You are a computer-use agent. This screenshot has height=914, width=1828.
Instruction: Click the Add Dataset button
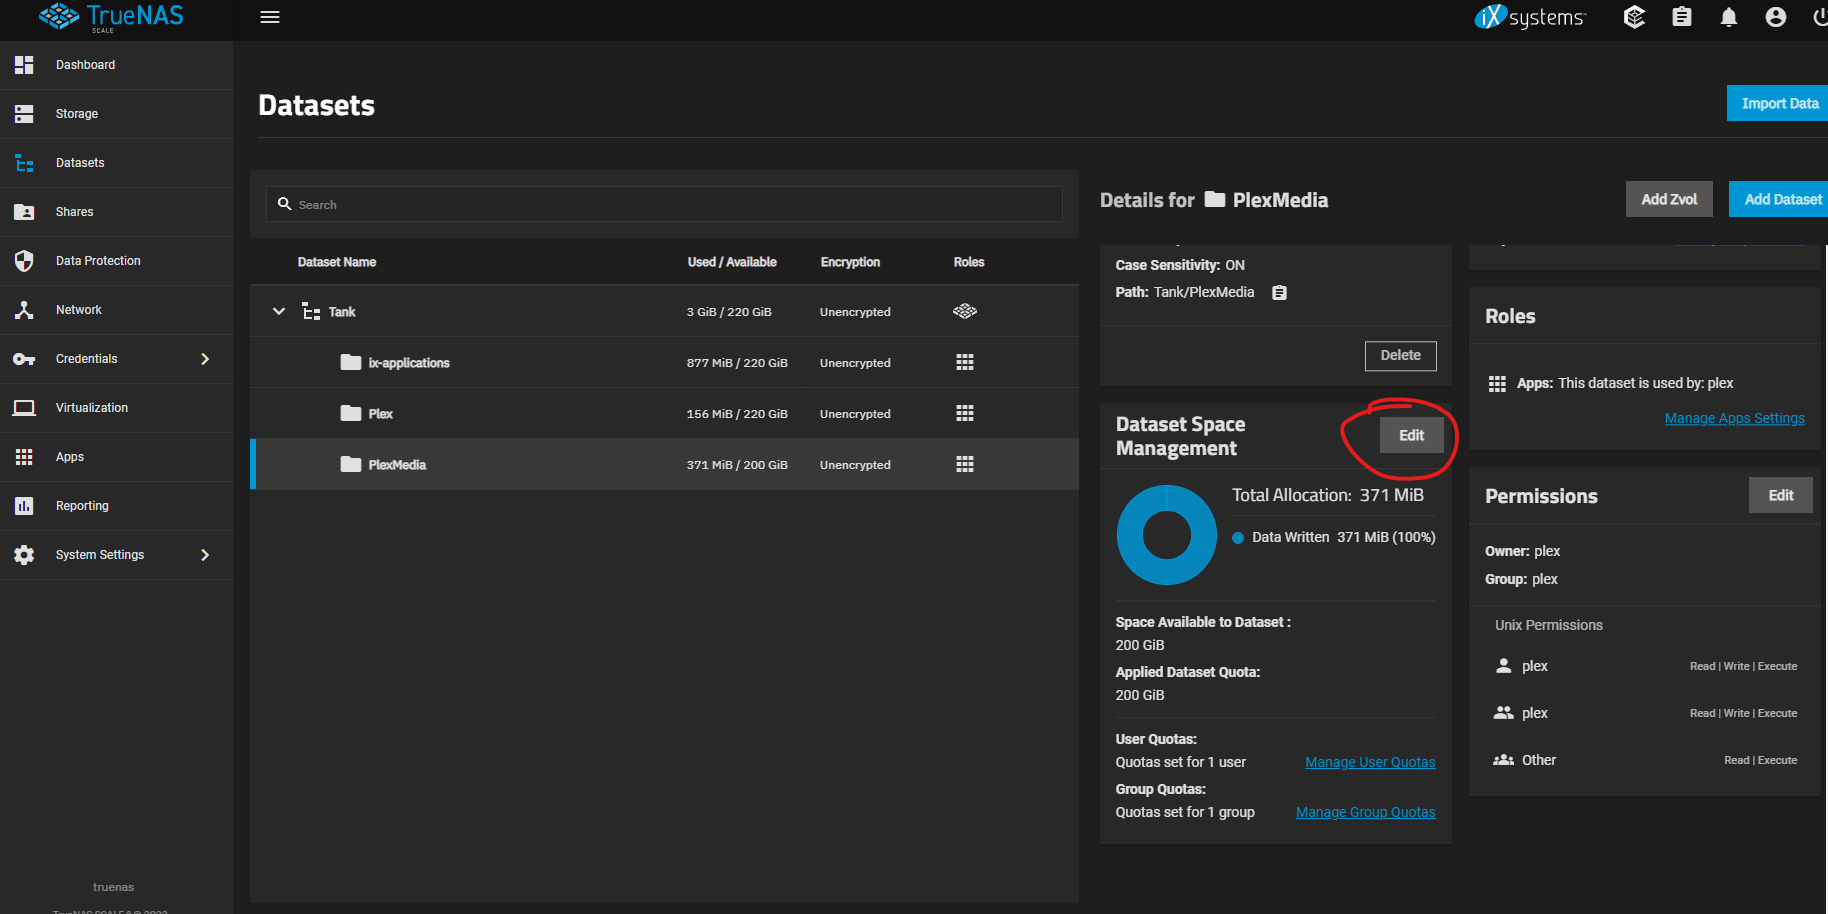pyautogui.click(x=1780, y=199)
